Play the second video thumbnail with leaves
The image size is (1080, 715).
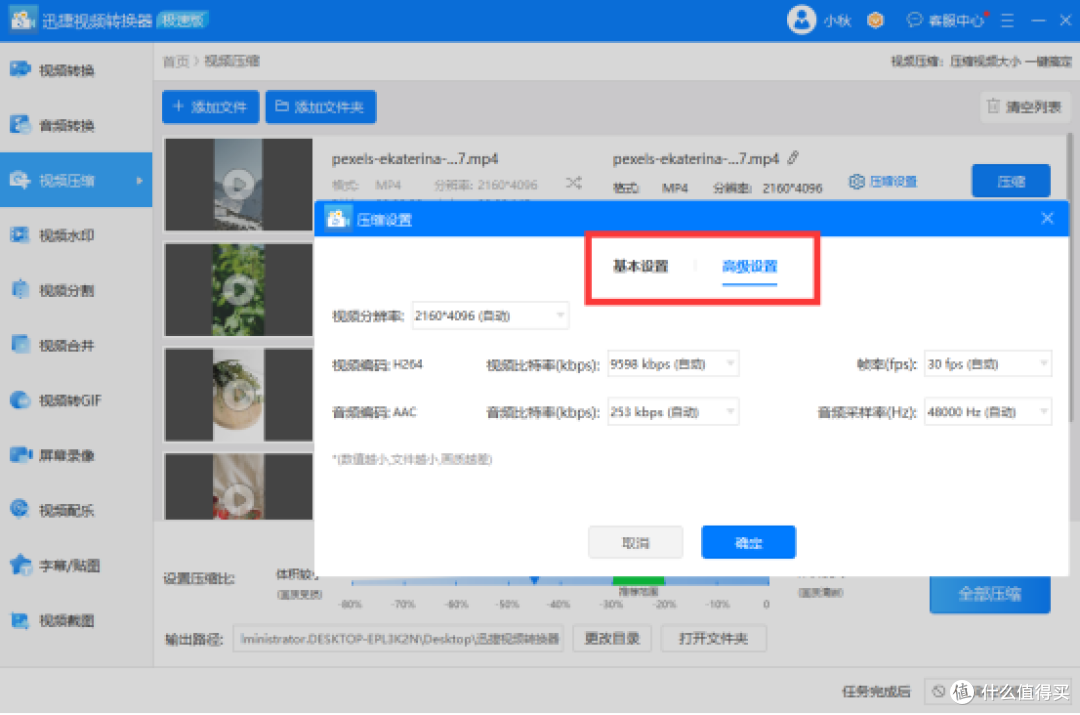238,290
